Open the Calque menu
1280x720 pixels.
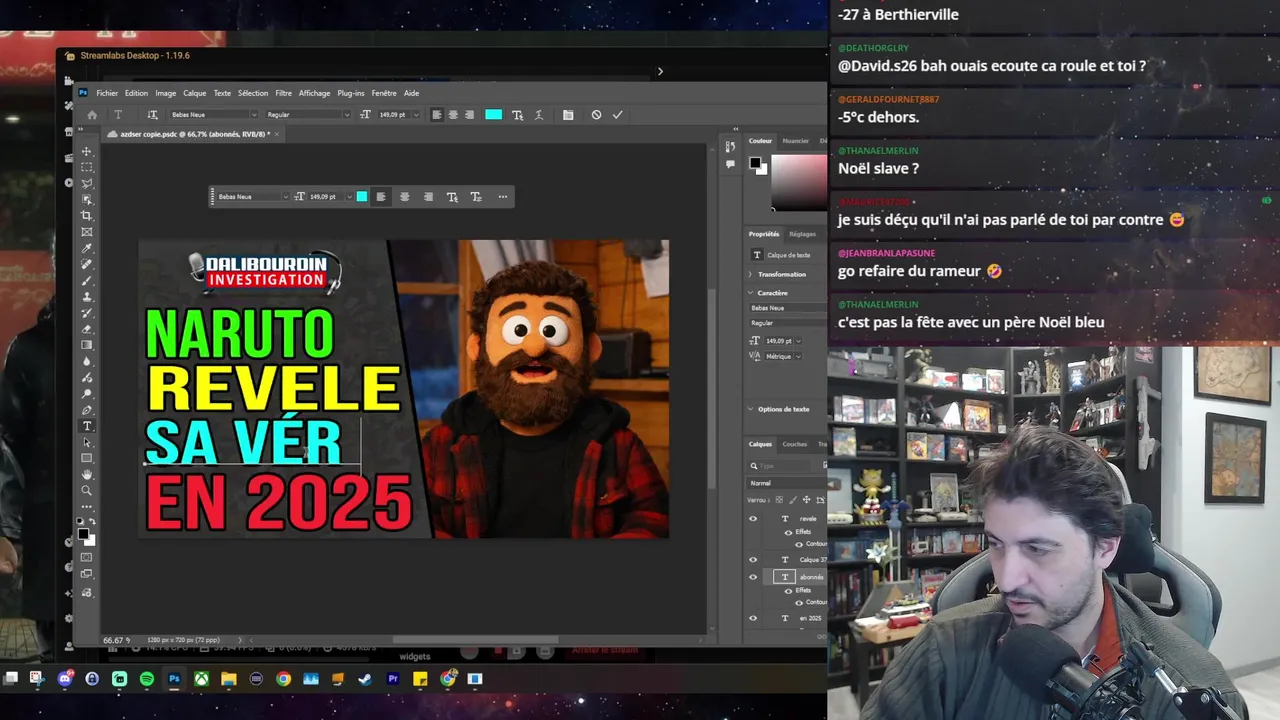(194, 93)
